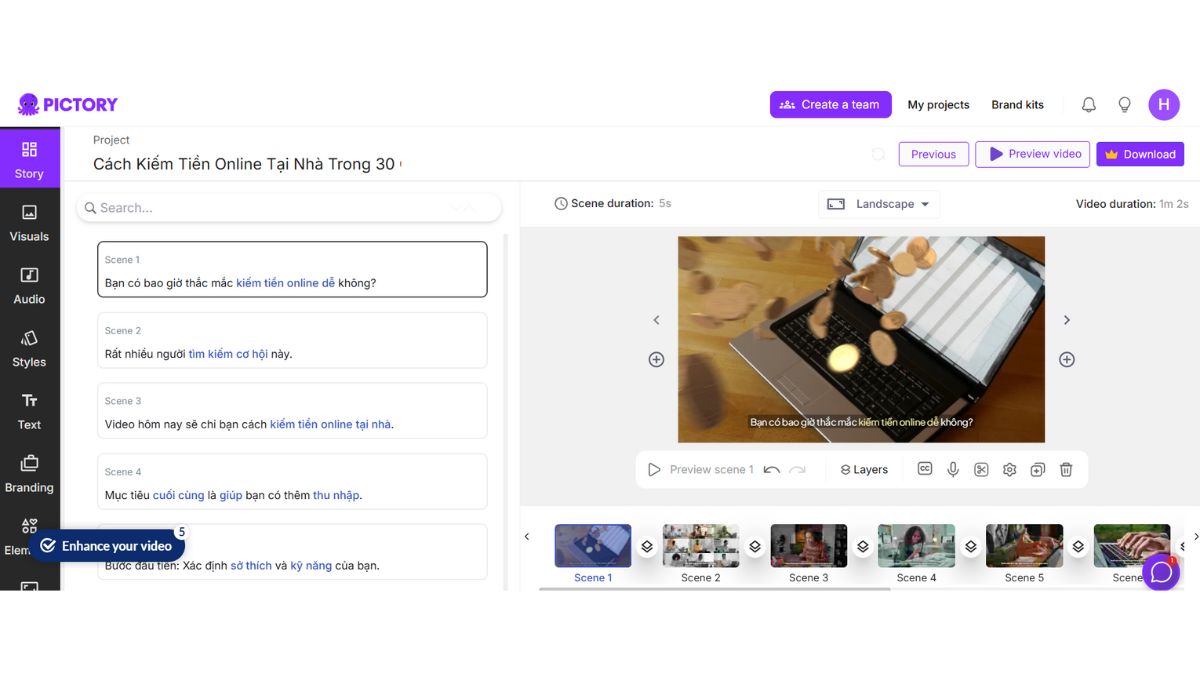Click the trash delete scene icon
The height and width of the screenshot is (675, 1200).
1066,469
